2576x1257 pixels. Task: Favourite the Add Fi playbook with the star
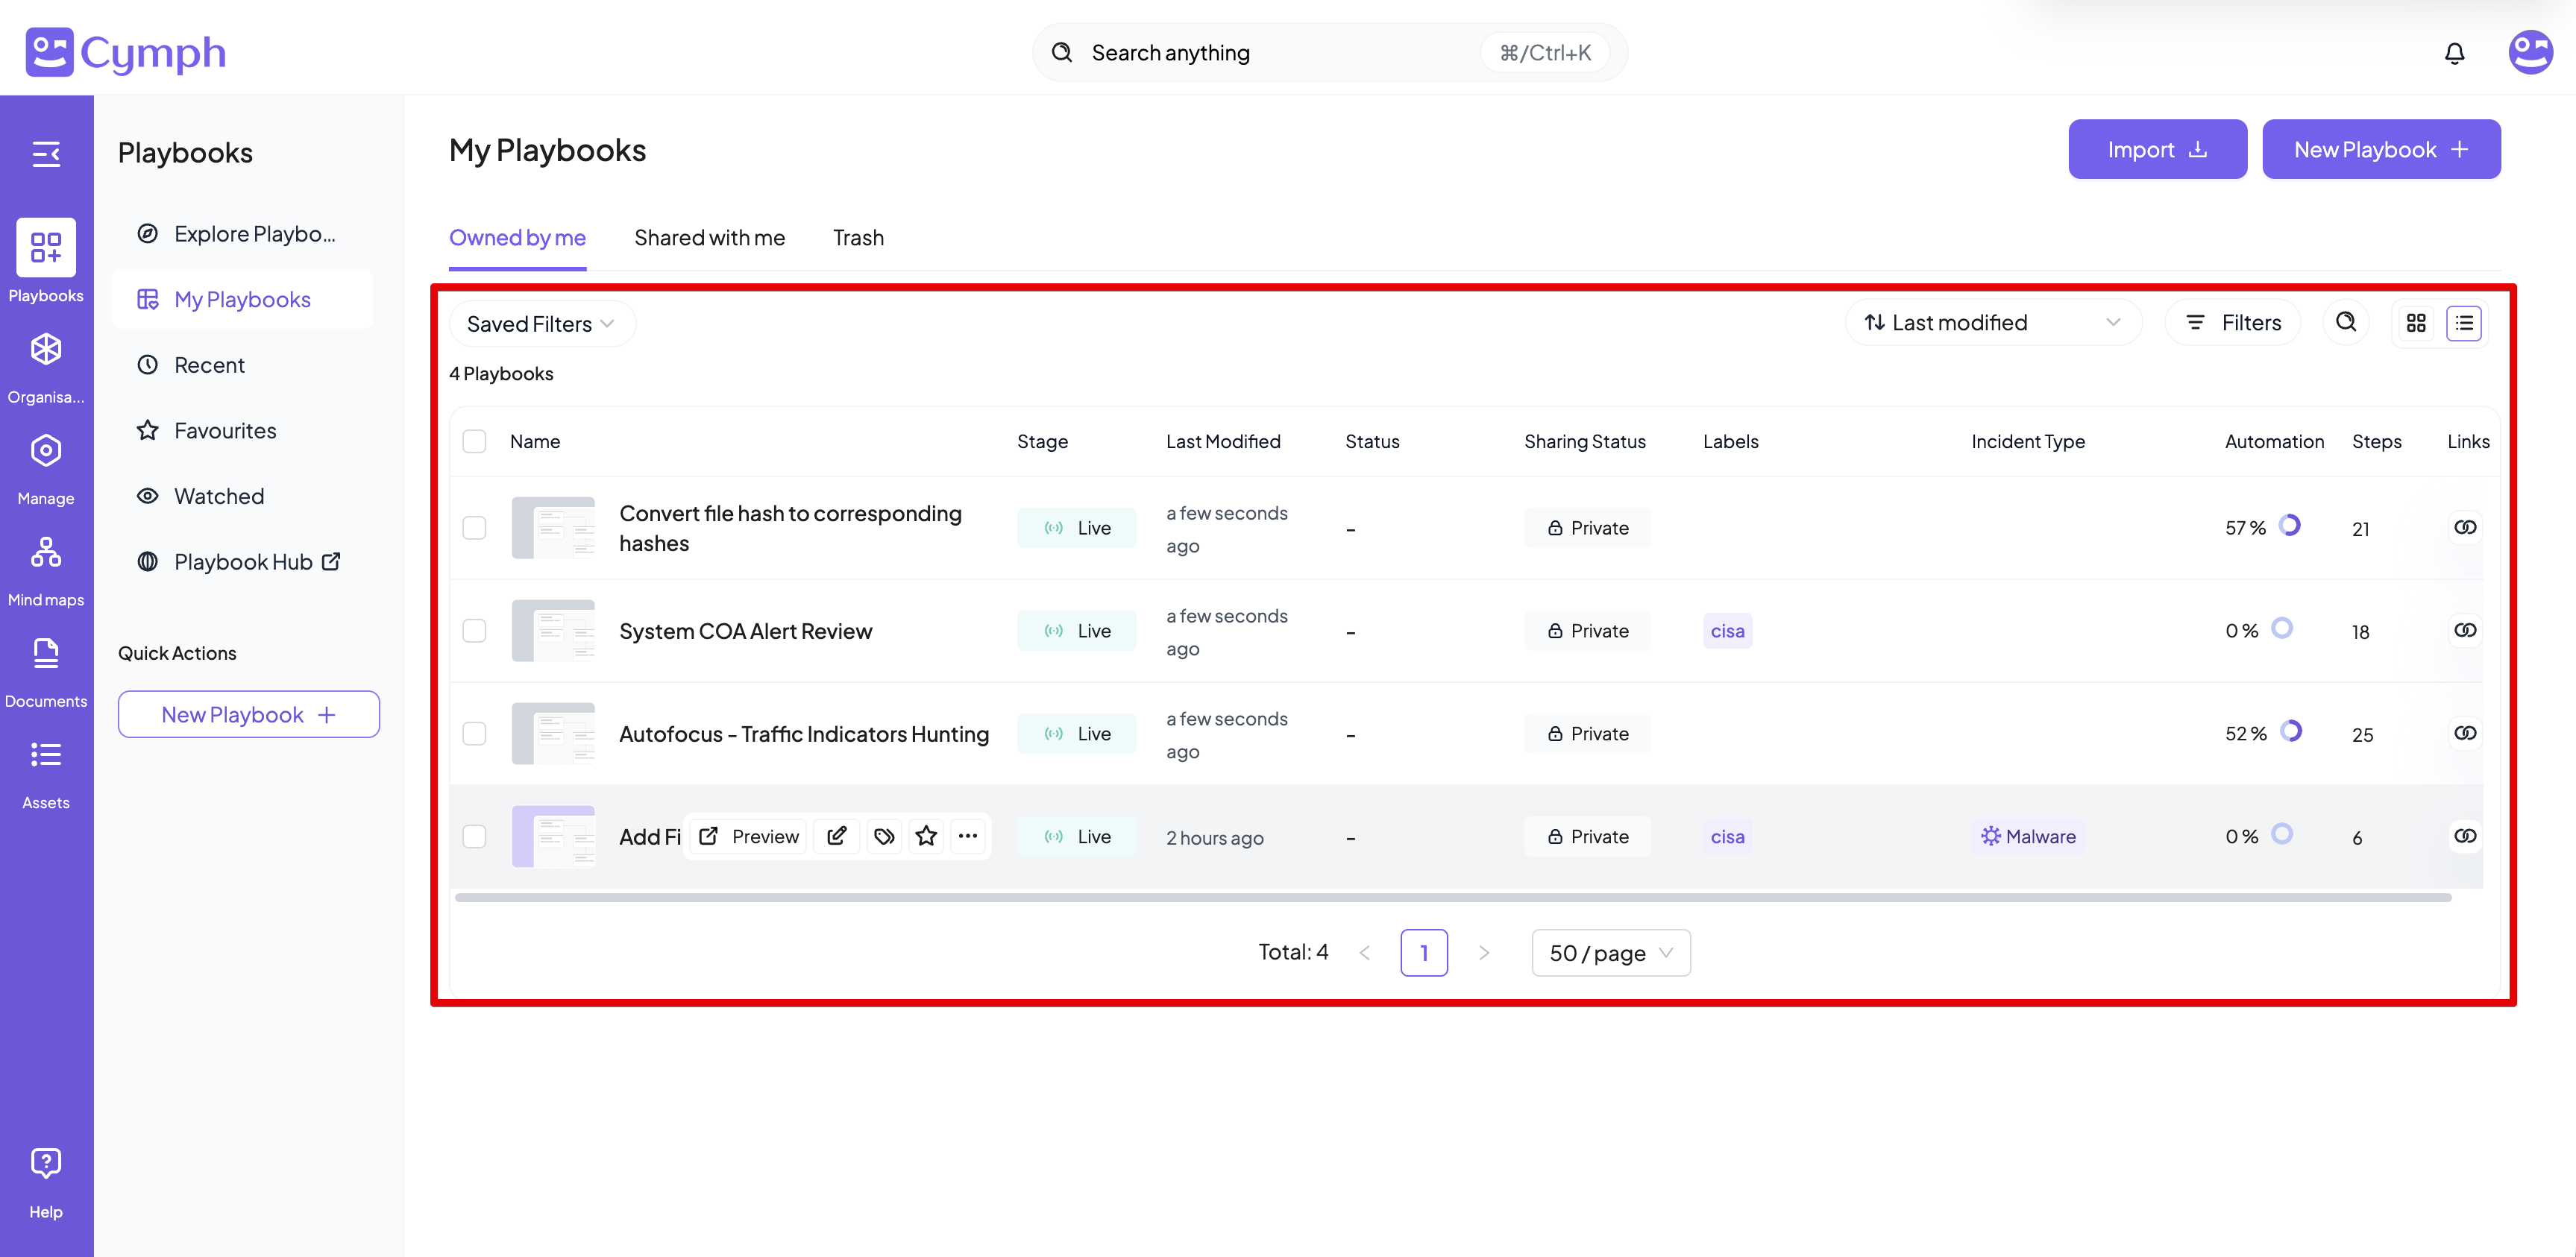(x=926, y=836)
